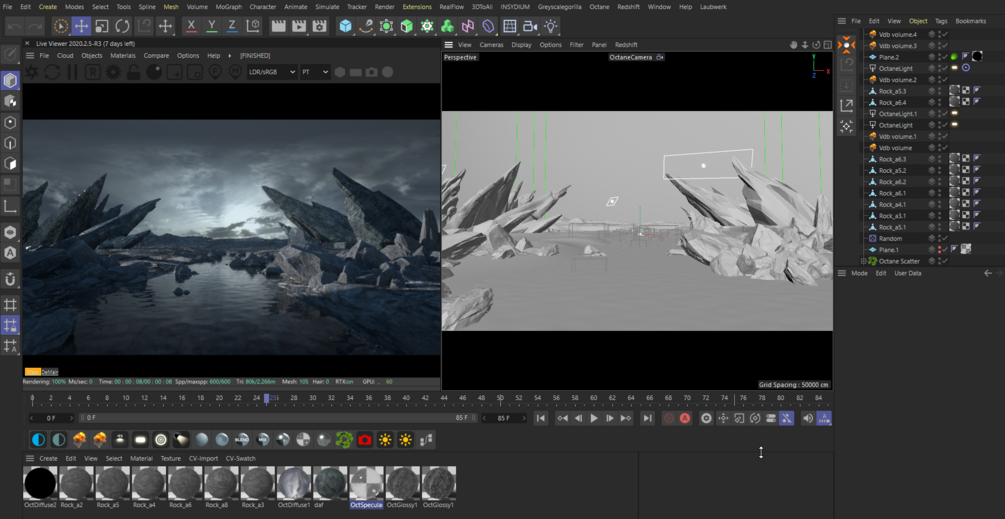Image resolution: width=1005 pixels, height=519 pixels.
Task: Select the Move tool in top toolbar
Action: 81,26
